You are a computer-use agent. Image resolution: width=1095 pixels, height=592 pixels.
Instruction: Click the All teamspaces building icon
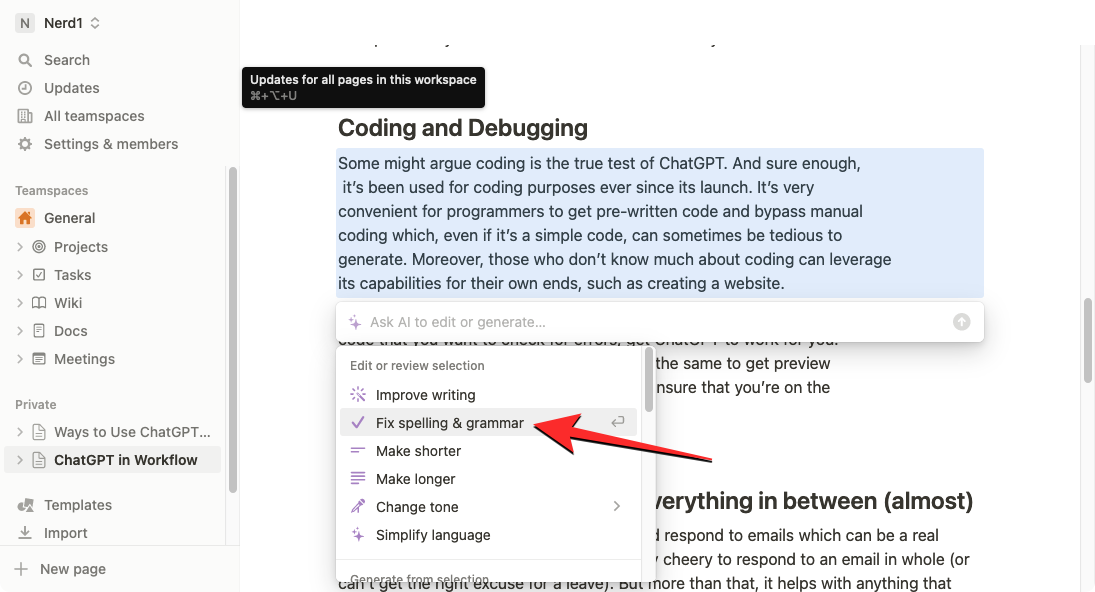[x=25, y=116]
